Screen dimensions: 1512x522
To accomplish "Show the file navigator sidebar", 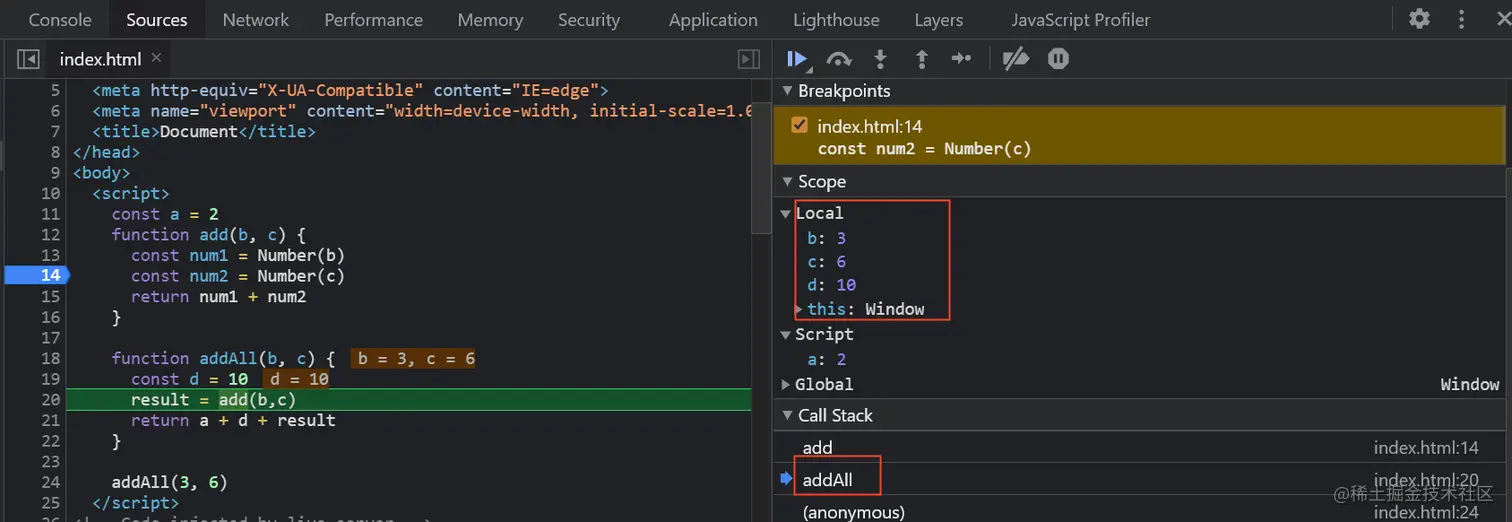I will click(28, 60).
